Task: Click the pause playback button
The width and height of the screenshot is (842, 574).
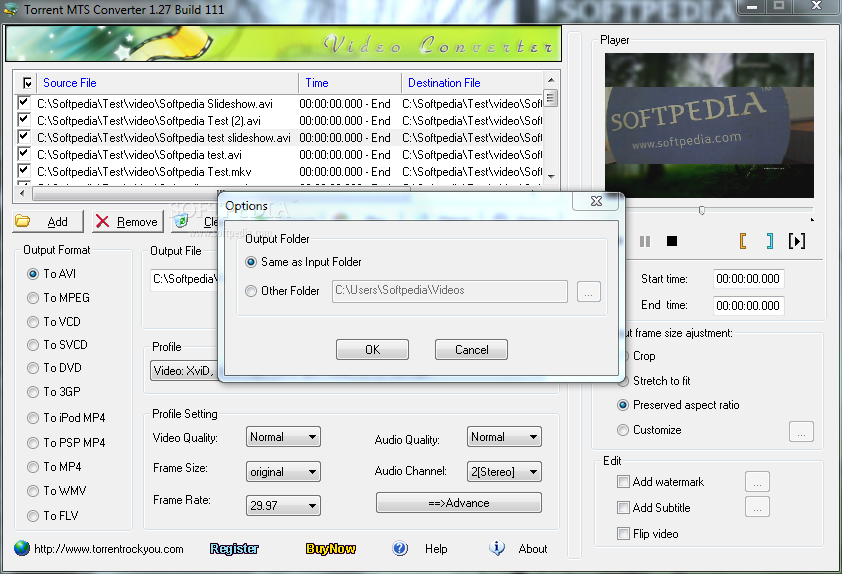Action: tap(645, 241)
